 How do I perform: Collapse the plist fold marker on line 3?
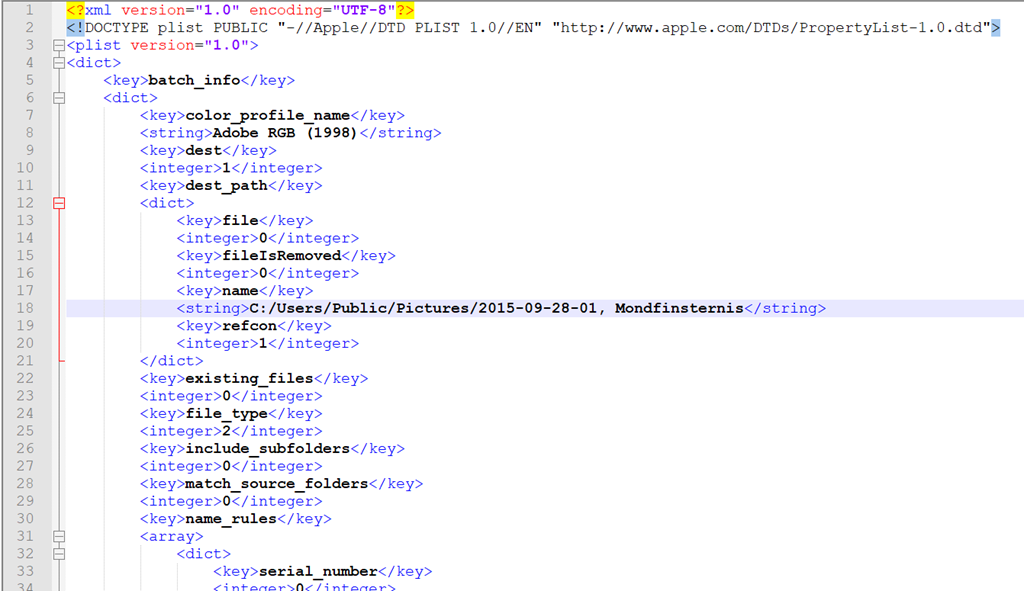pyautogui.click(x=59, y=45)
